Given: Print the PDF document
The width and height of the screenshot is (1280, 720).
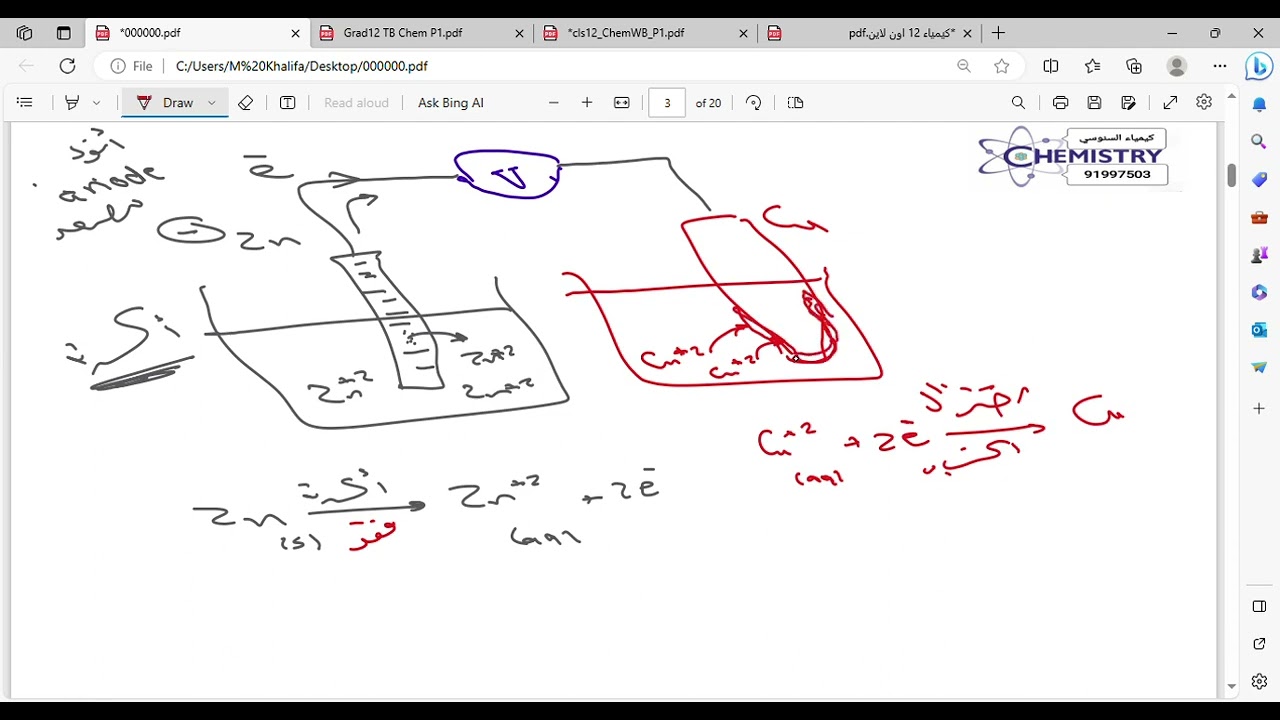Looking at the screenshot, I should (1060, 103).
